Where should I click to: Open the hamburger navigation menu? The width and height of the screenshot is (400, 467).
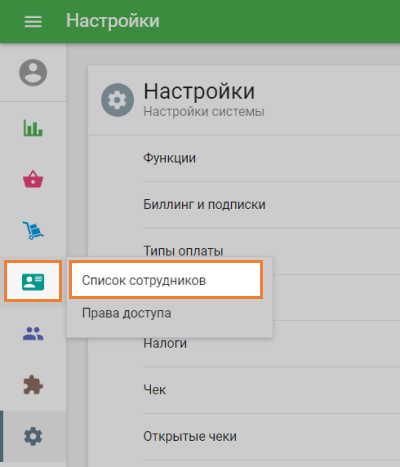[33, 22]
